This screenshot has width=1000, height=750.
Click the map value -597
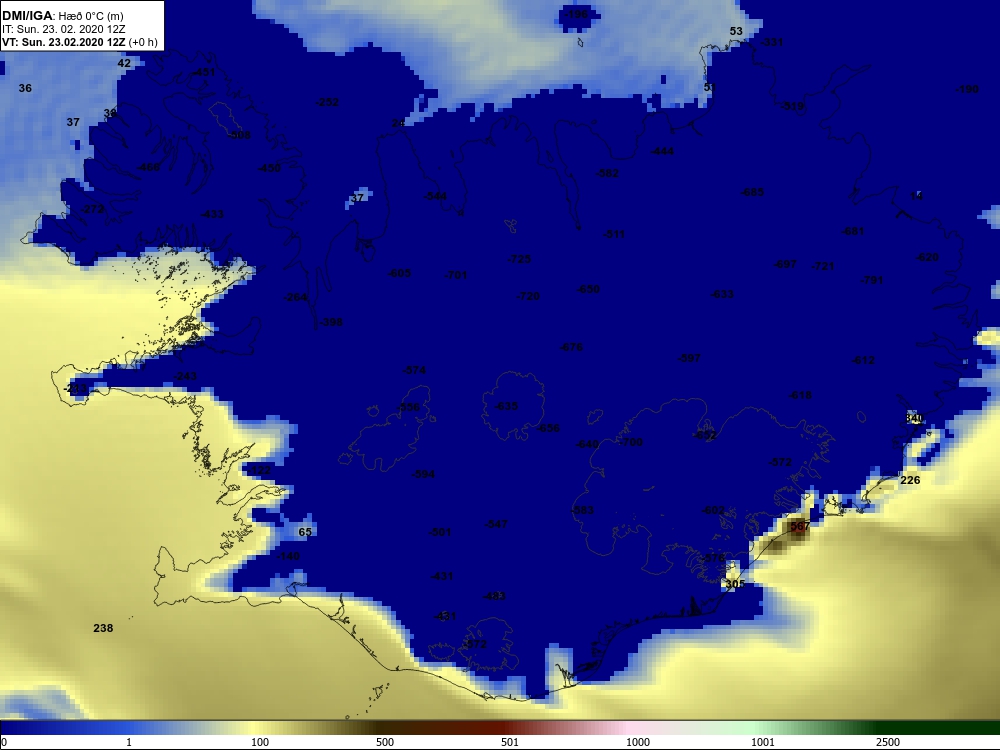click(x=689, y=358)
